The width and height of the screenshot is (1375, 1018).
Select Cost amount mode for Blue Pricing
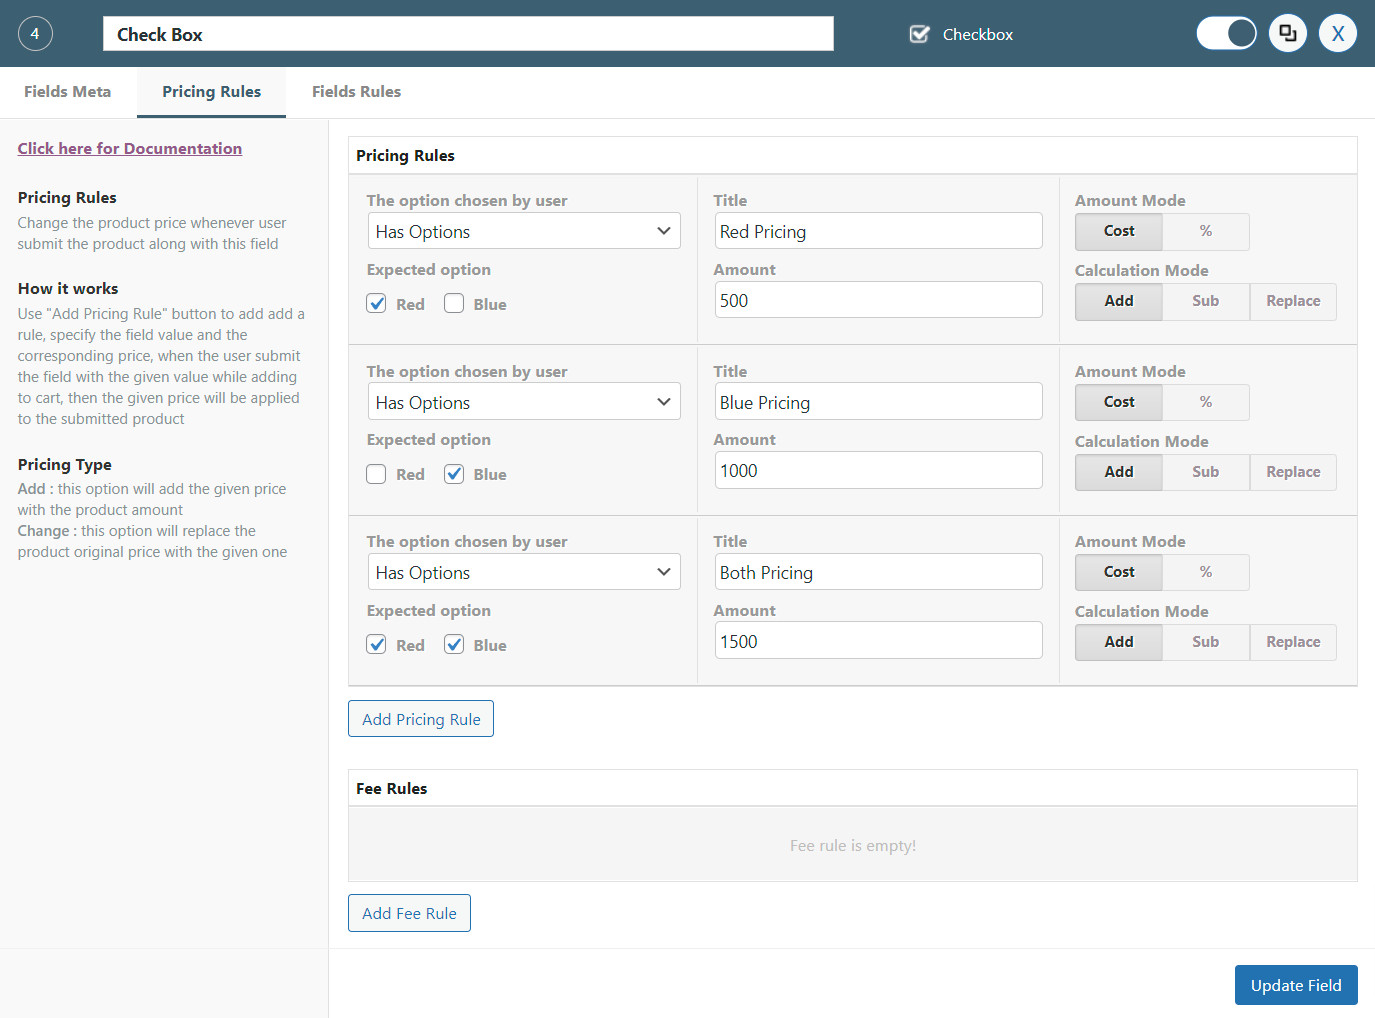pyautogui.click(x=1119, y=402)
